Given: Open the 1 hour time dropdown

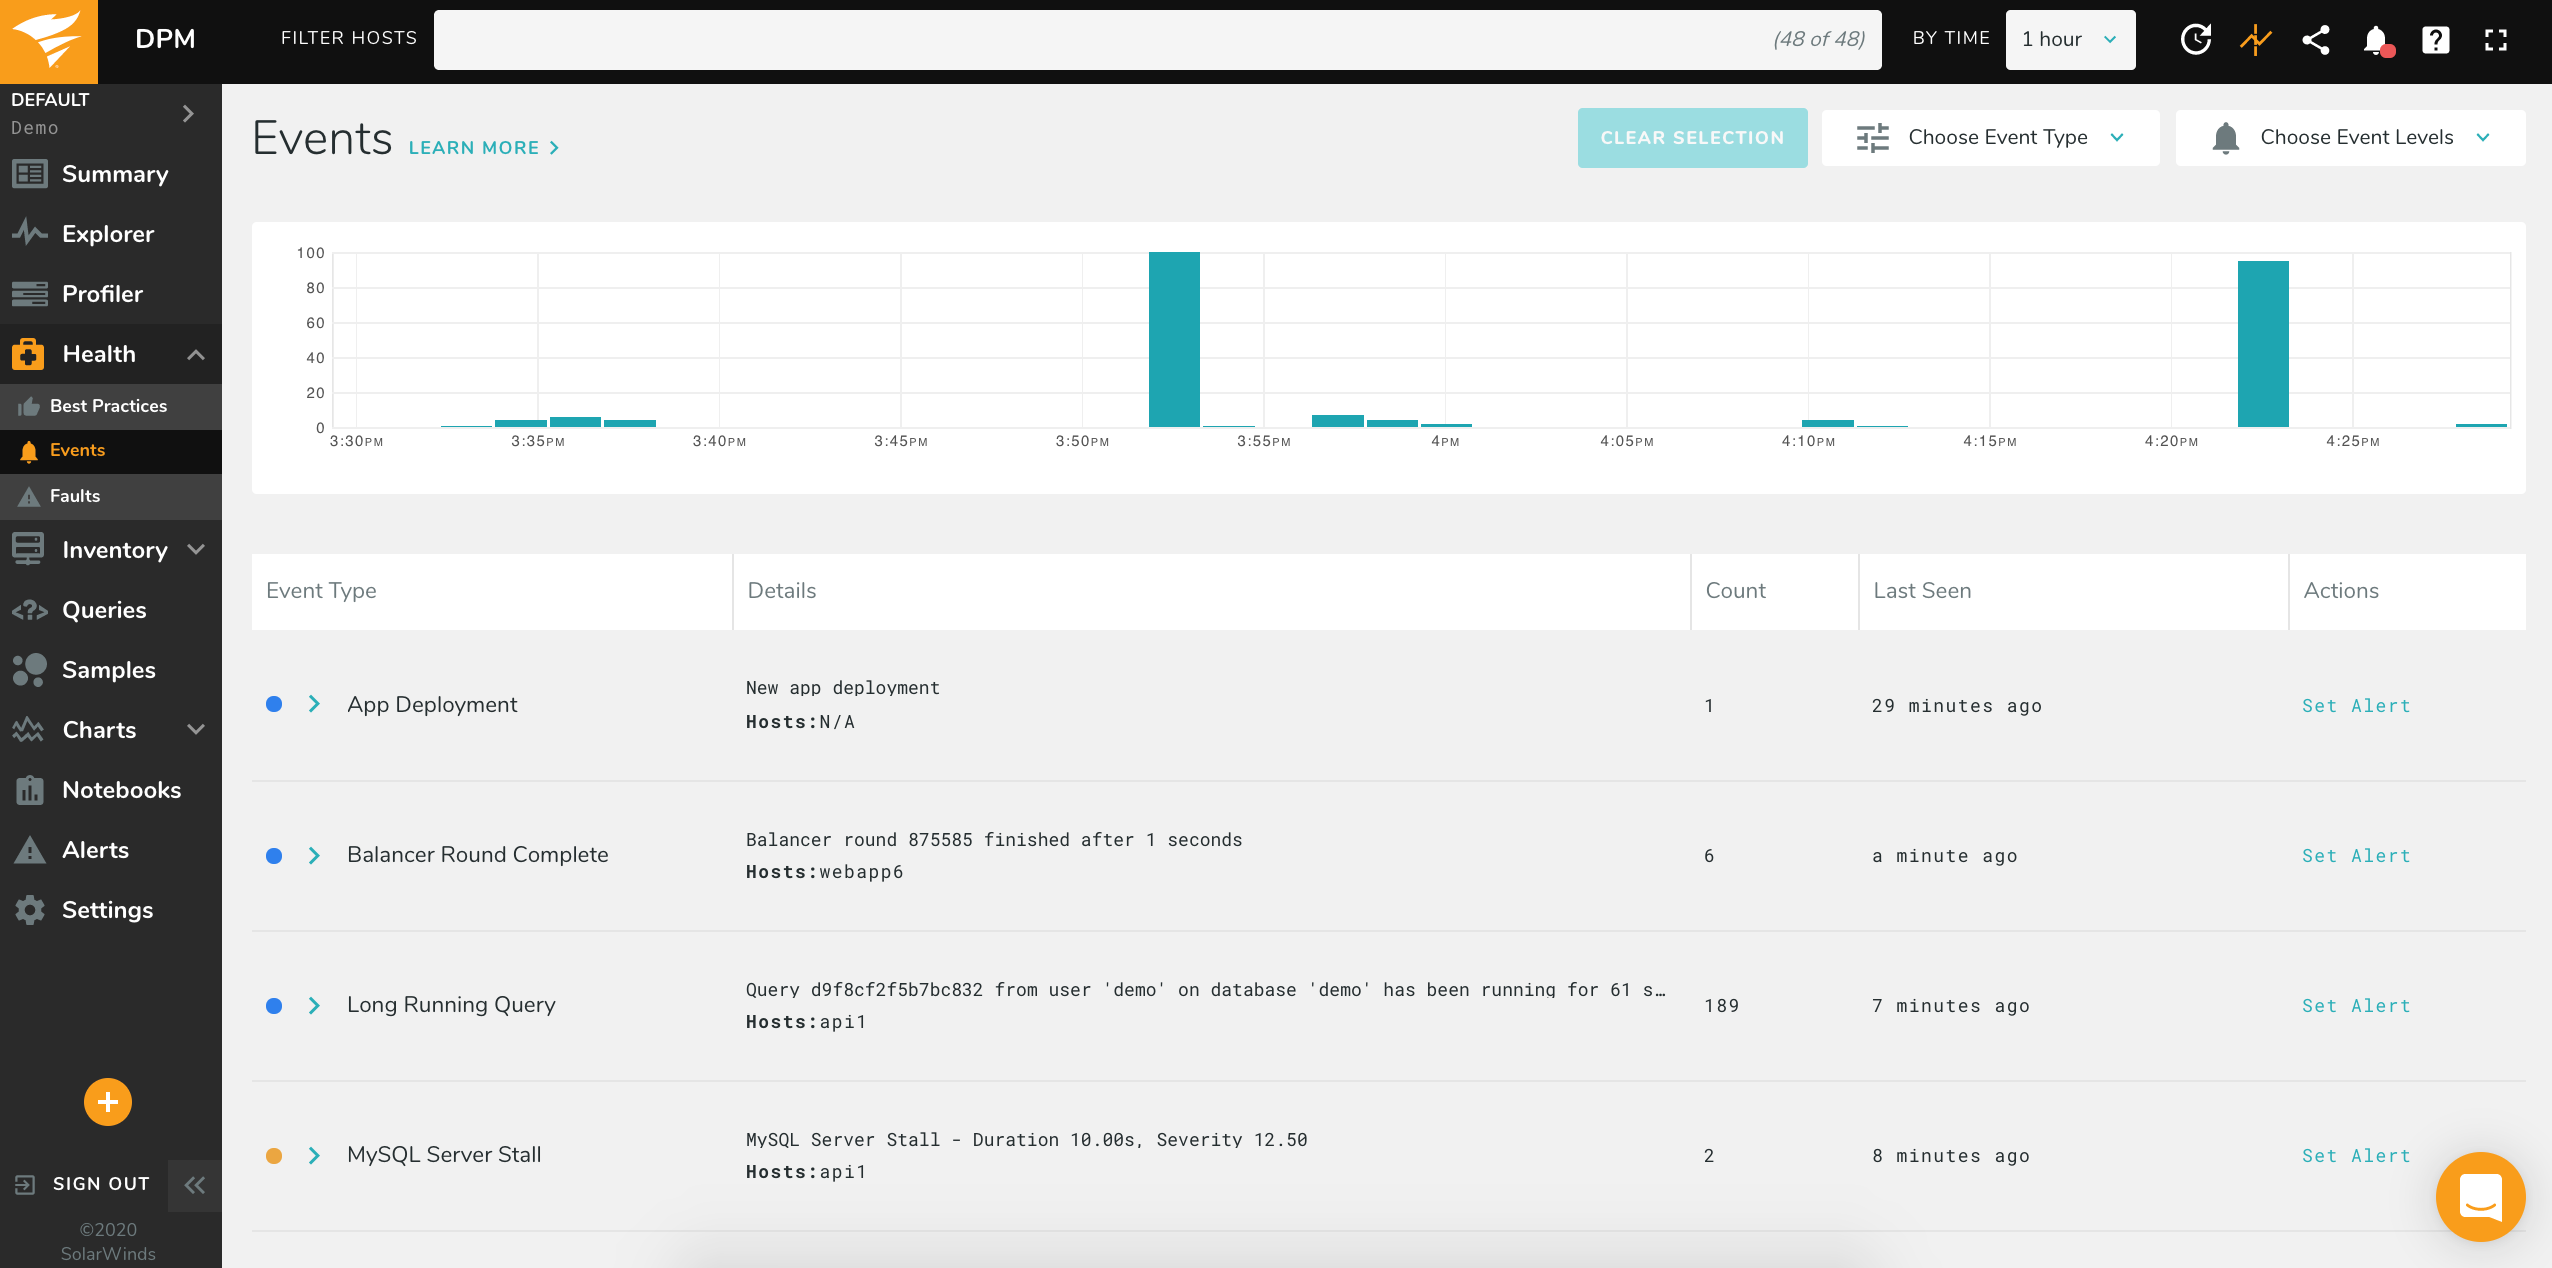Looking at the screenshot, I should point(2069,40).
